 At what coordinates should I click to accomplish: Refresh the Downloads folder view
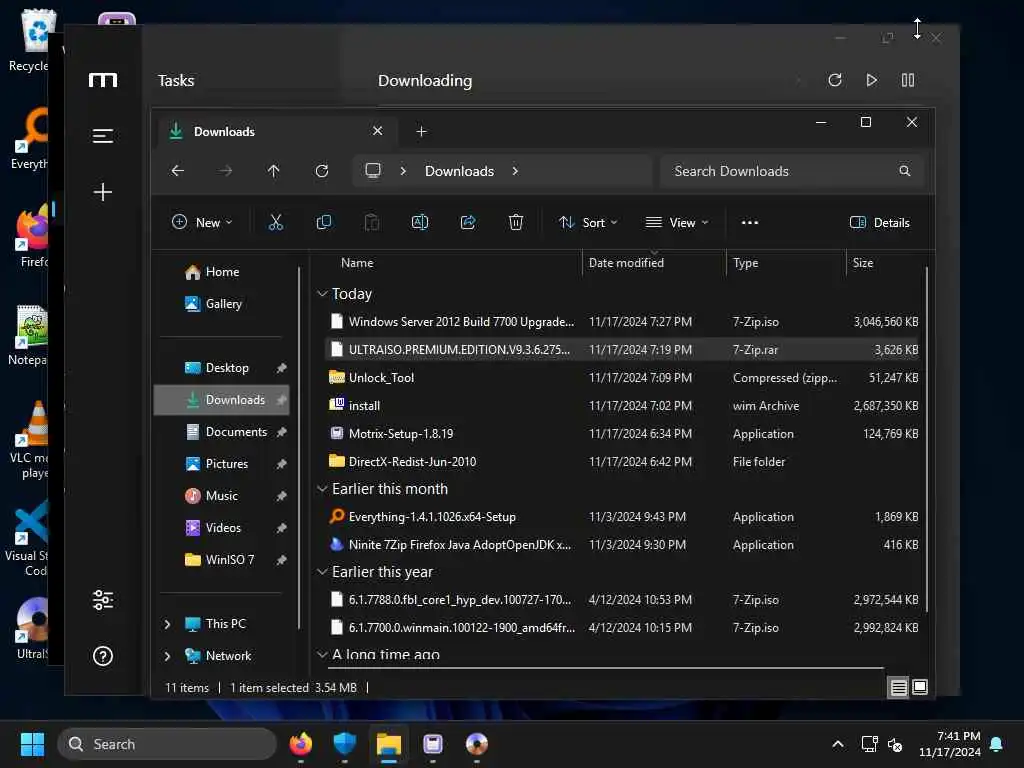pos(322,171)
